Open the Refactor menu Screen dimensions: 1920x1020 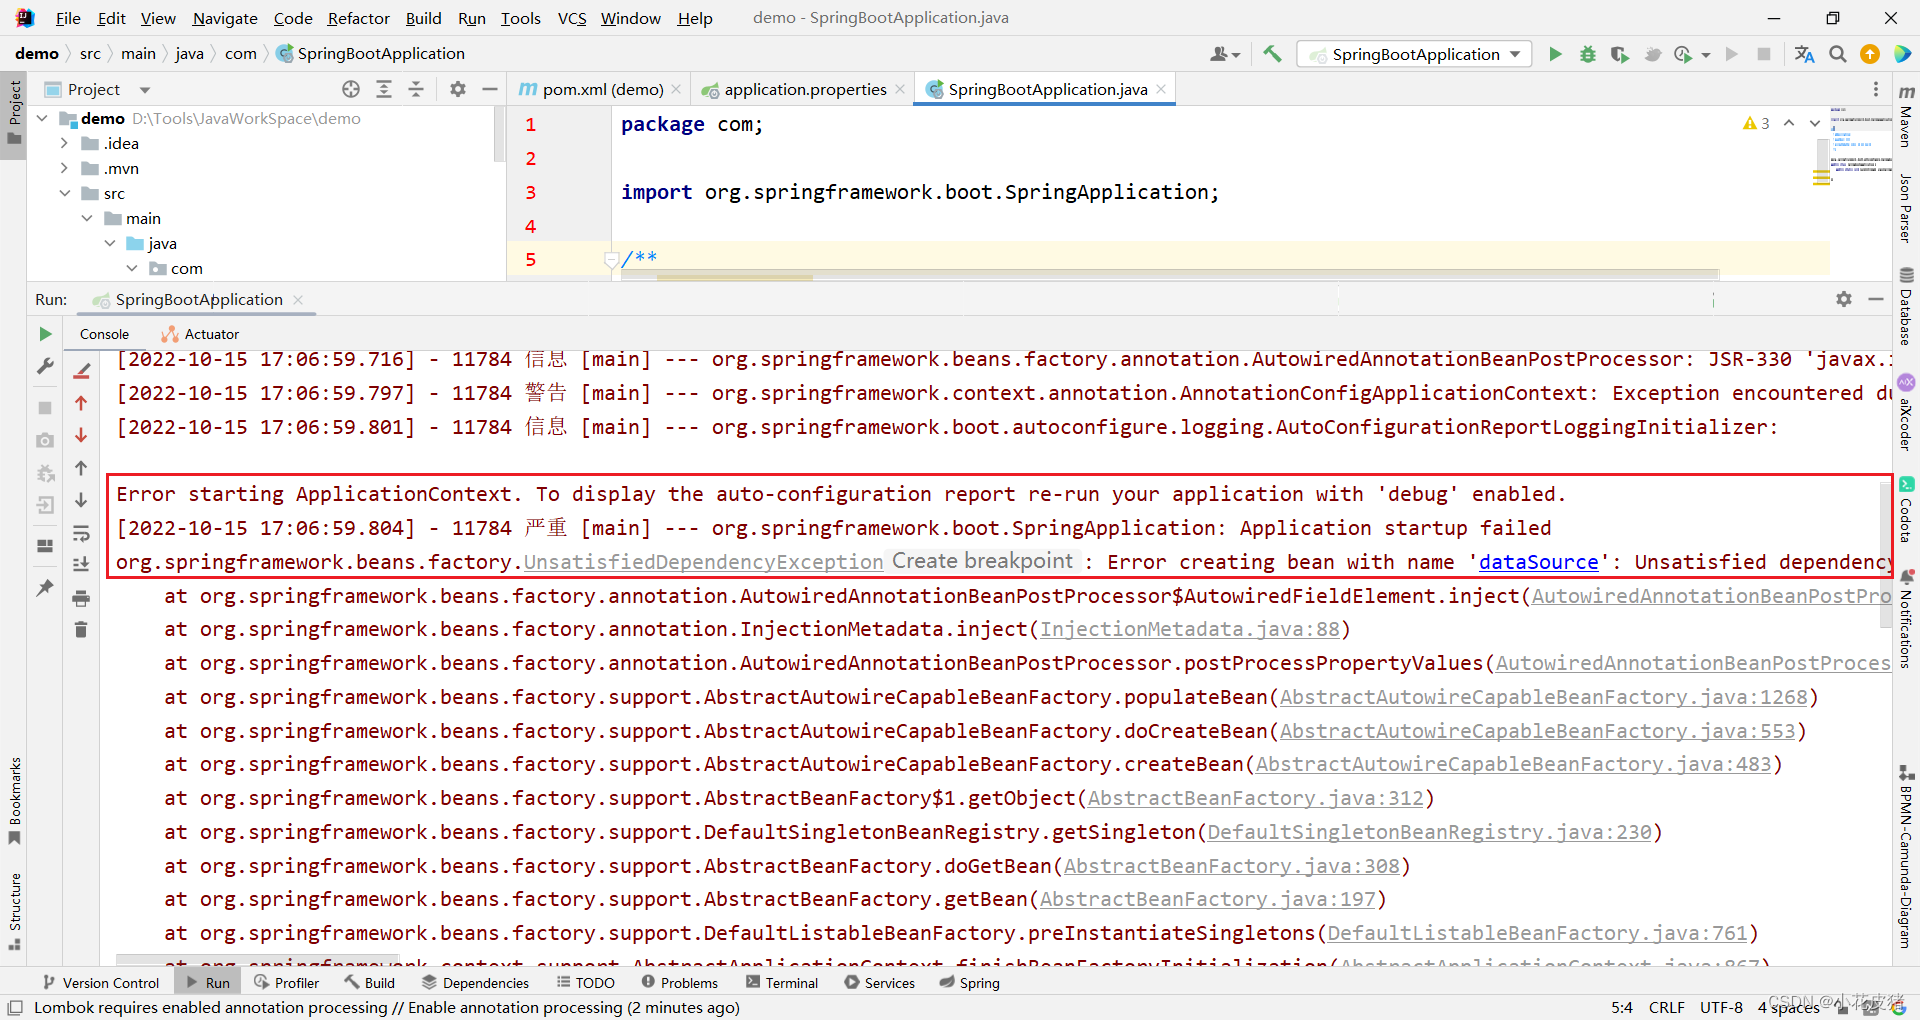pos(358,18)
